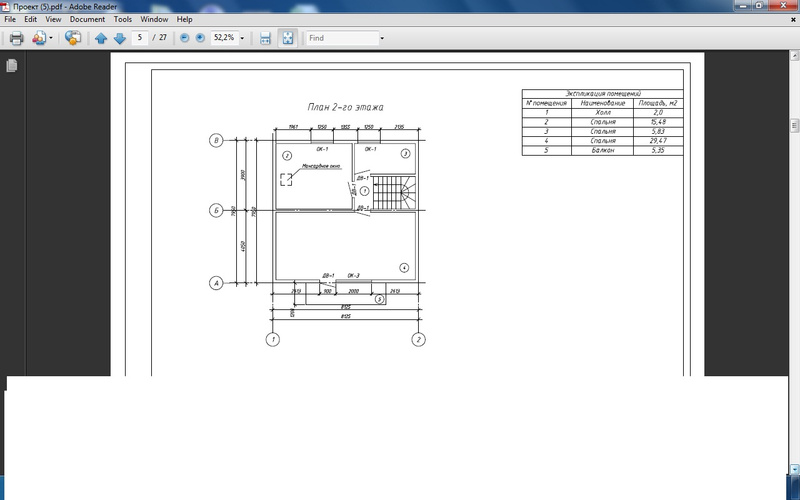Click inside the Find search box
The image size is (800, 500).
coord(340,38)
